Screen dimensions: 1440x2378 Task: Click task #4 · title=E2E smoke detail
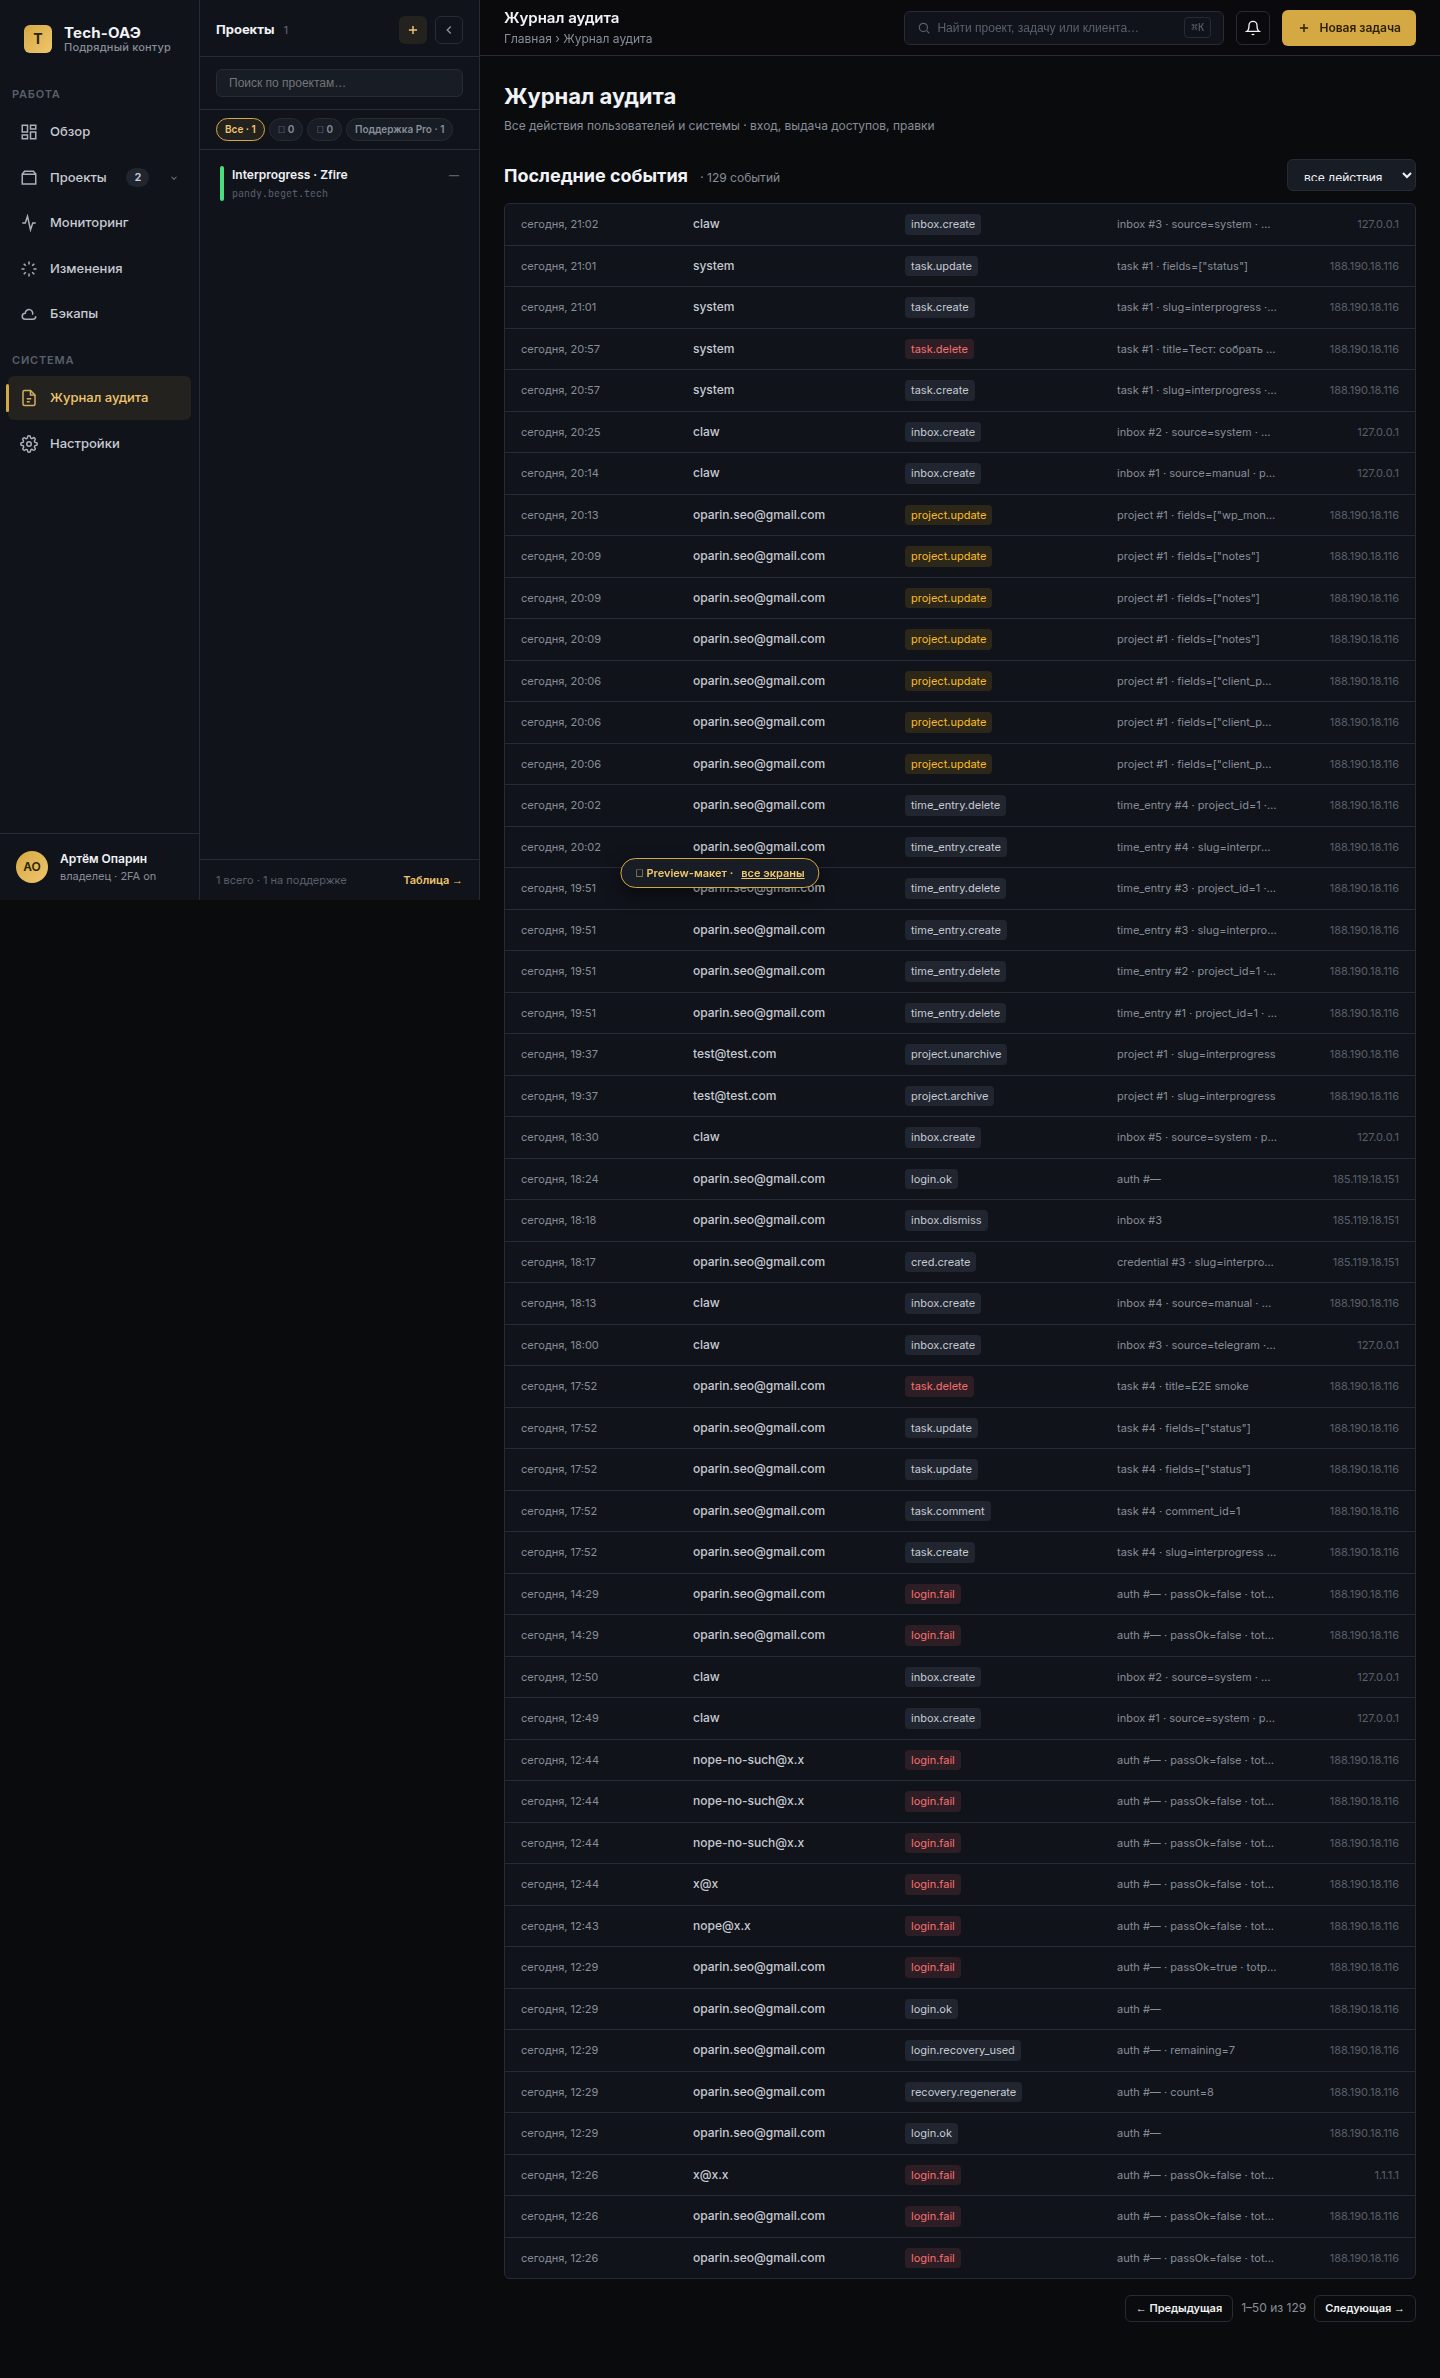(1183, 1386)
